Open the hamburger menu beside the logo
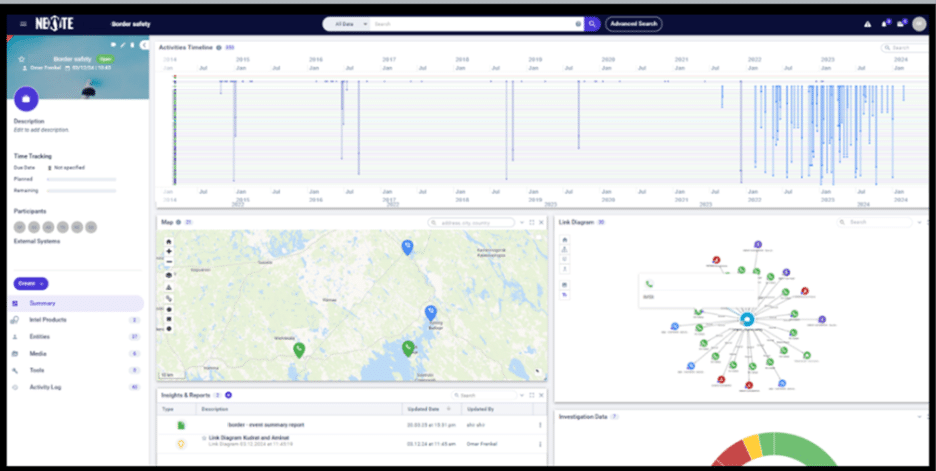 point(23,23)
